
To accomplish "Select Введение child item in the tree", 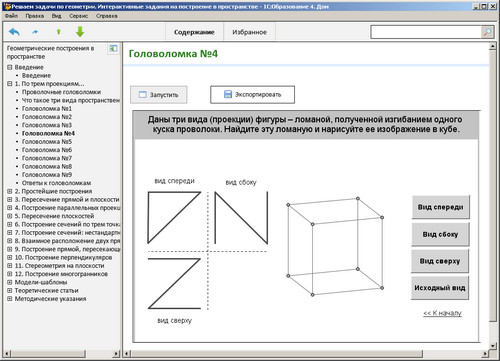I will point(36,76).
